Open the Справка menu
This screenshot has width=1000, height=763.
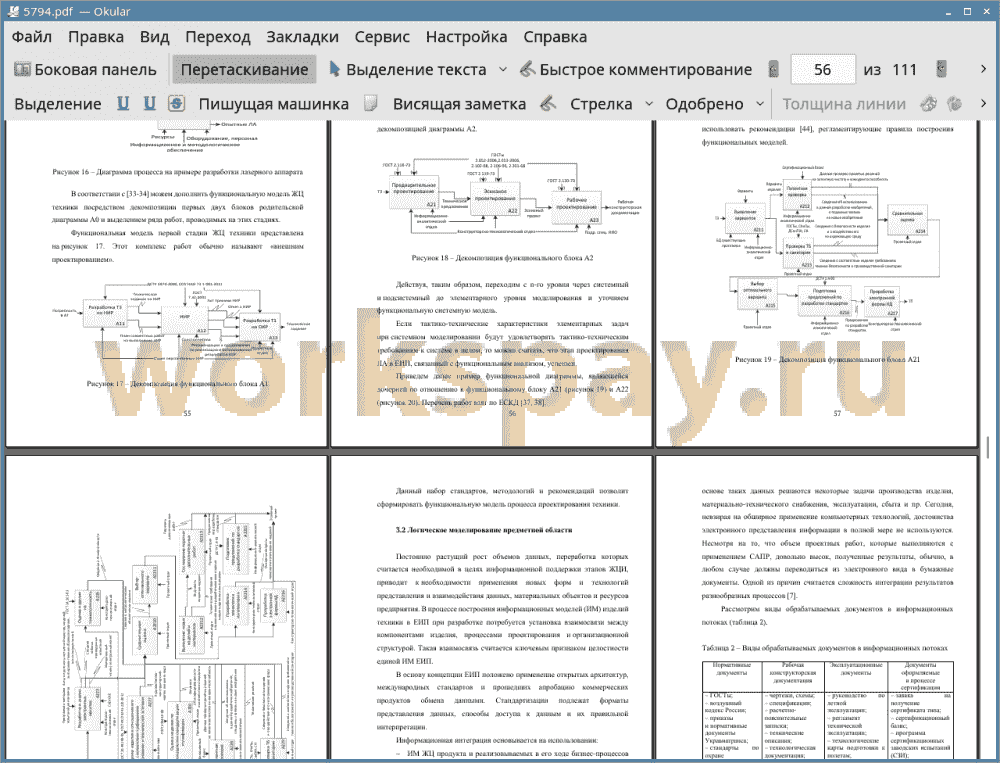click(x=555, y=37)
